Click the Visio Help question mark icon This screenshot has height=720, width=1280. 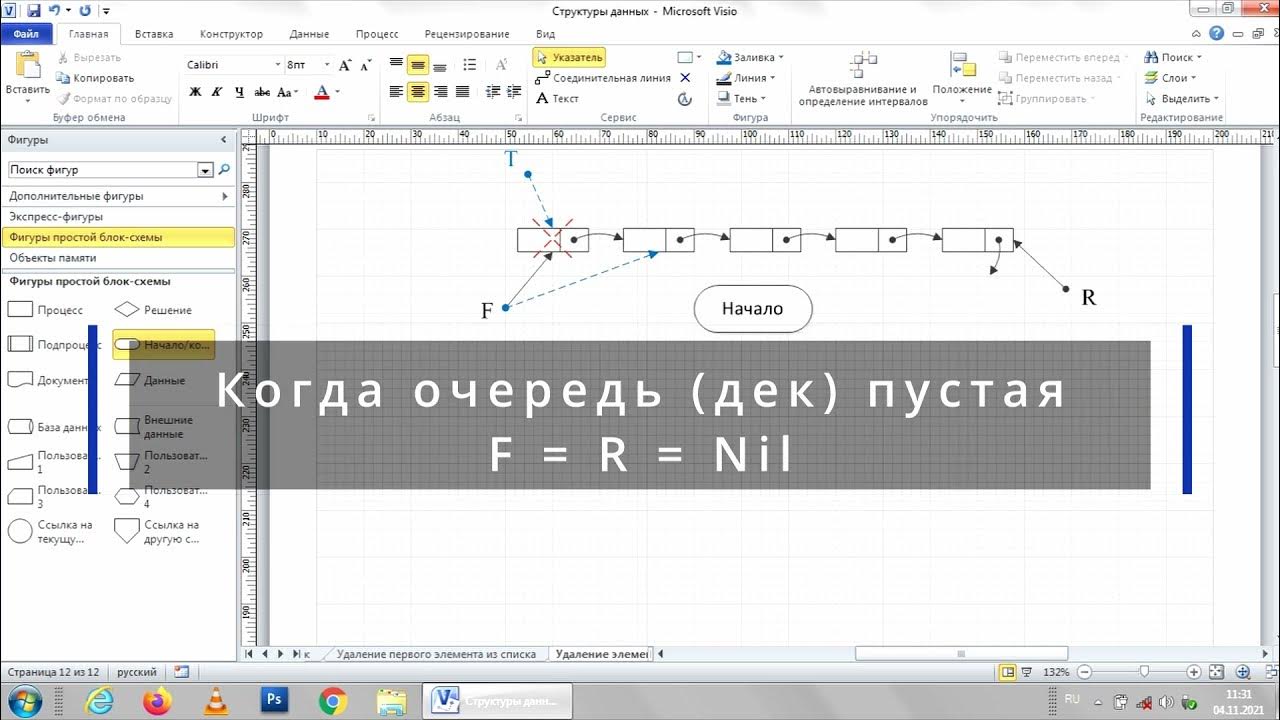[x=1216, y=33]
